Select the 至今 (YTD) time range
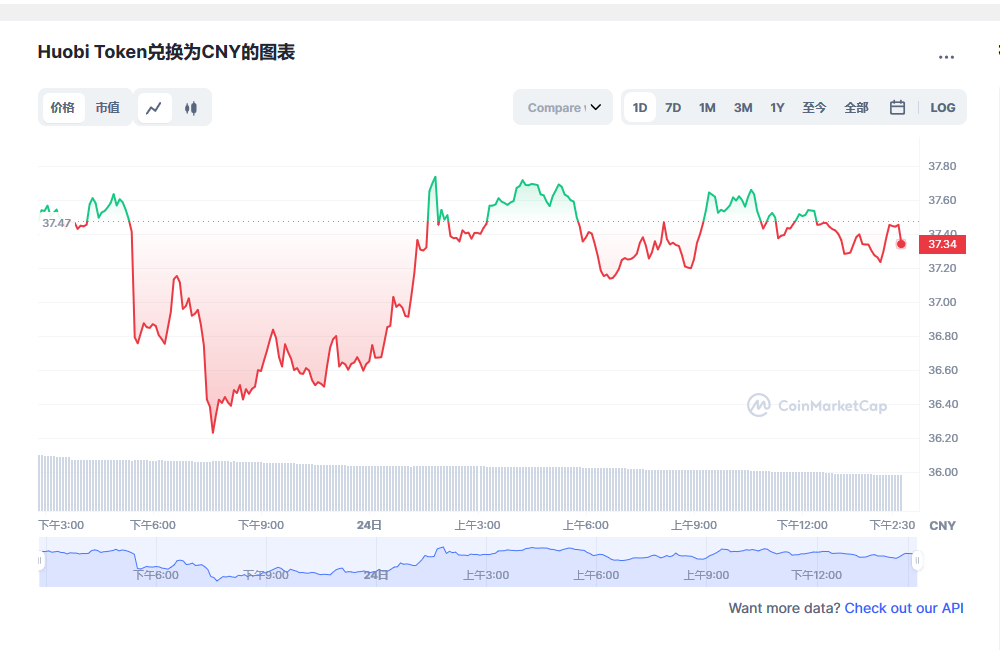Screen dimensions: 1000x650 tap(814, 108)
